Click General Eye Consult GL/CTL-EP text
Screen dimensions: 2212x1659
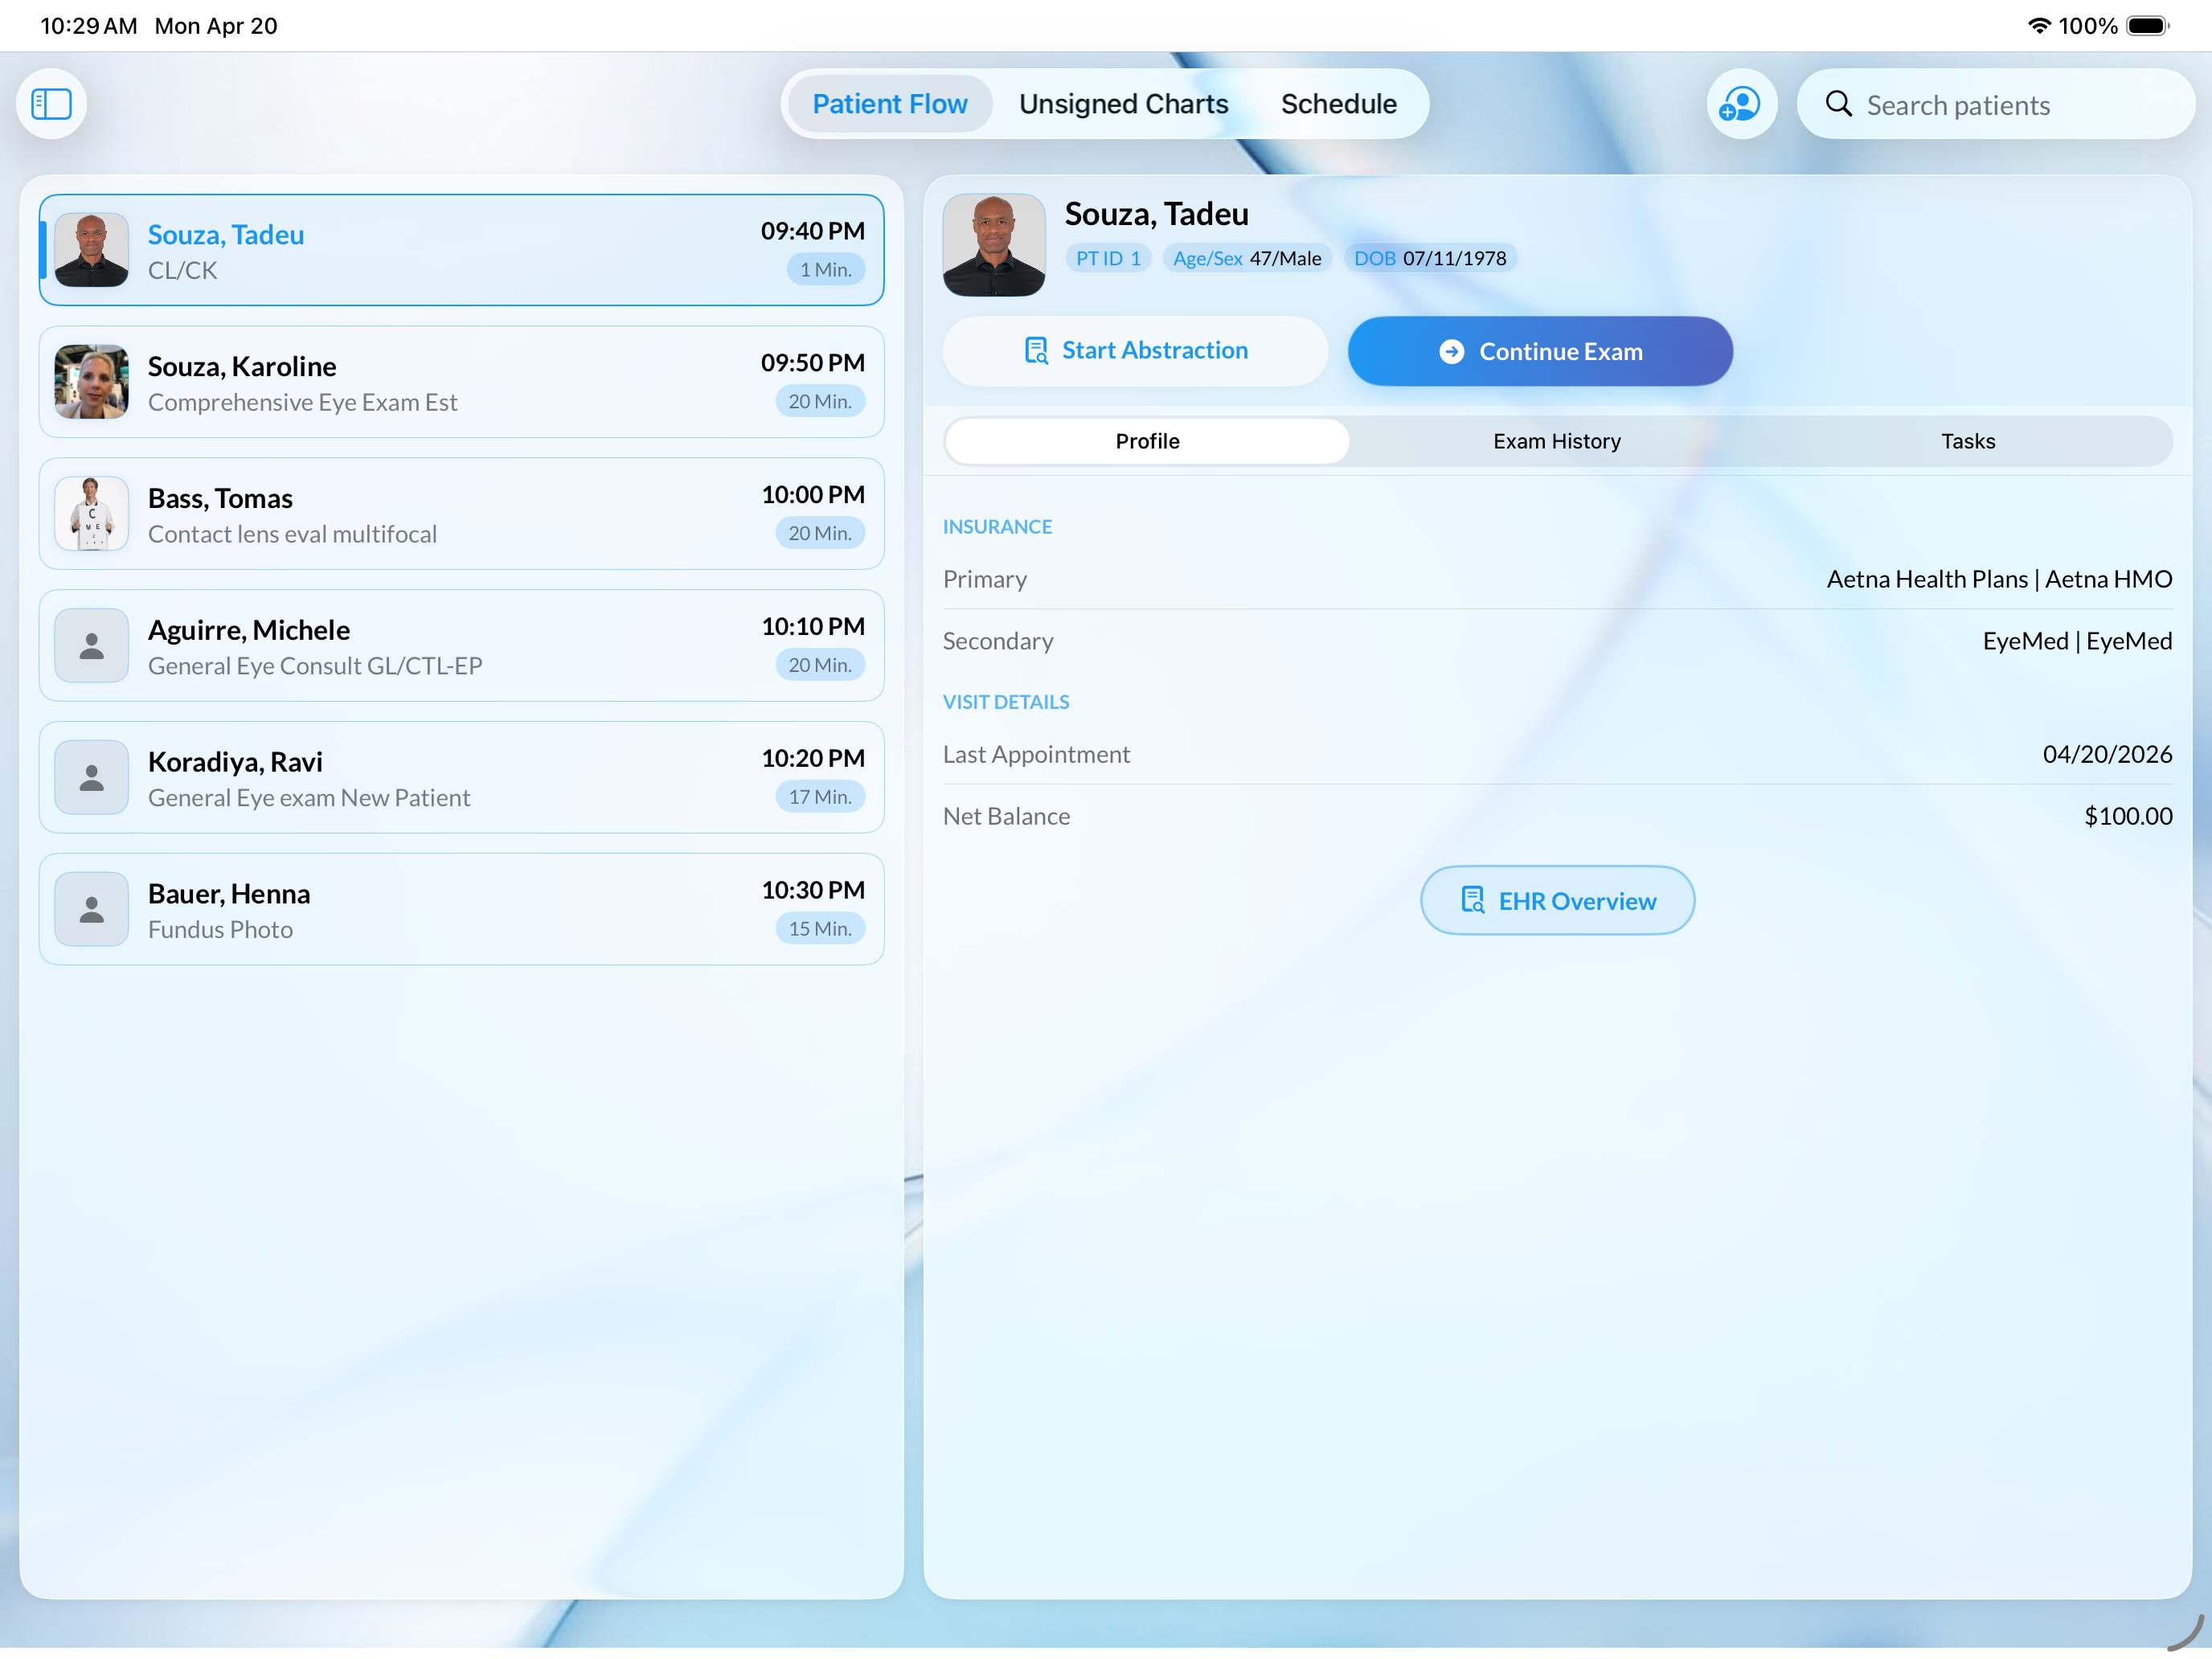pos(315,666)
